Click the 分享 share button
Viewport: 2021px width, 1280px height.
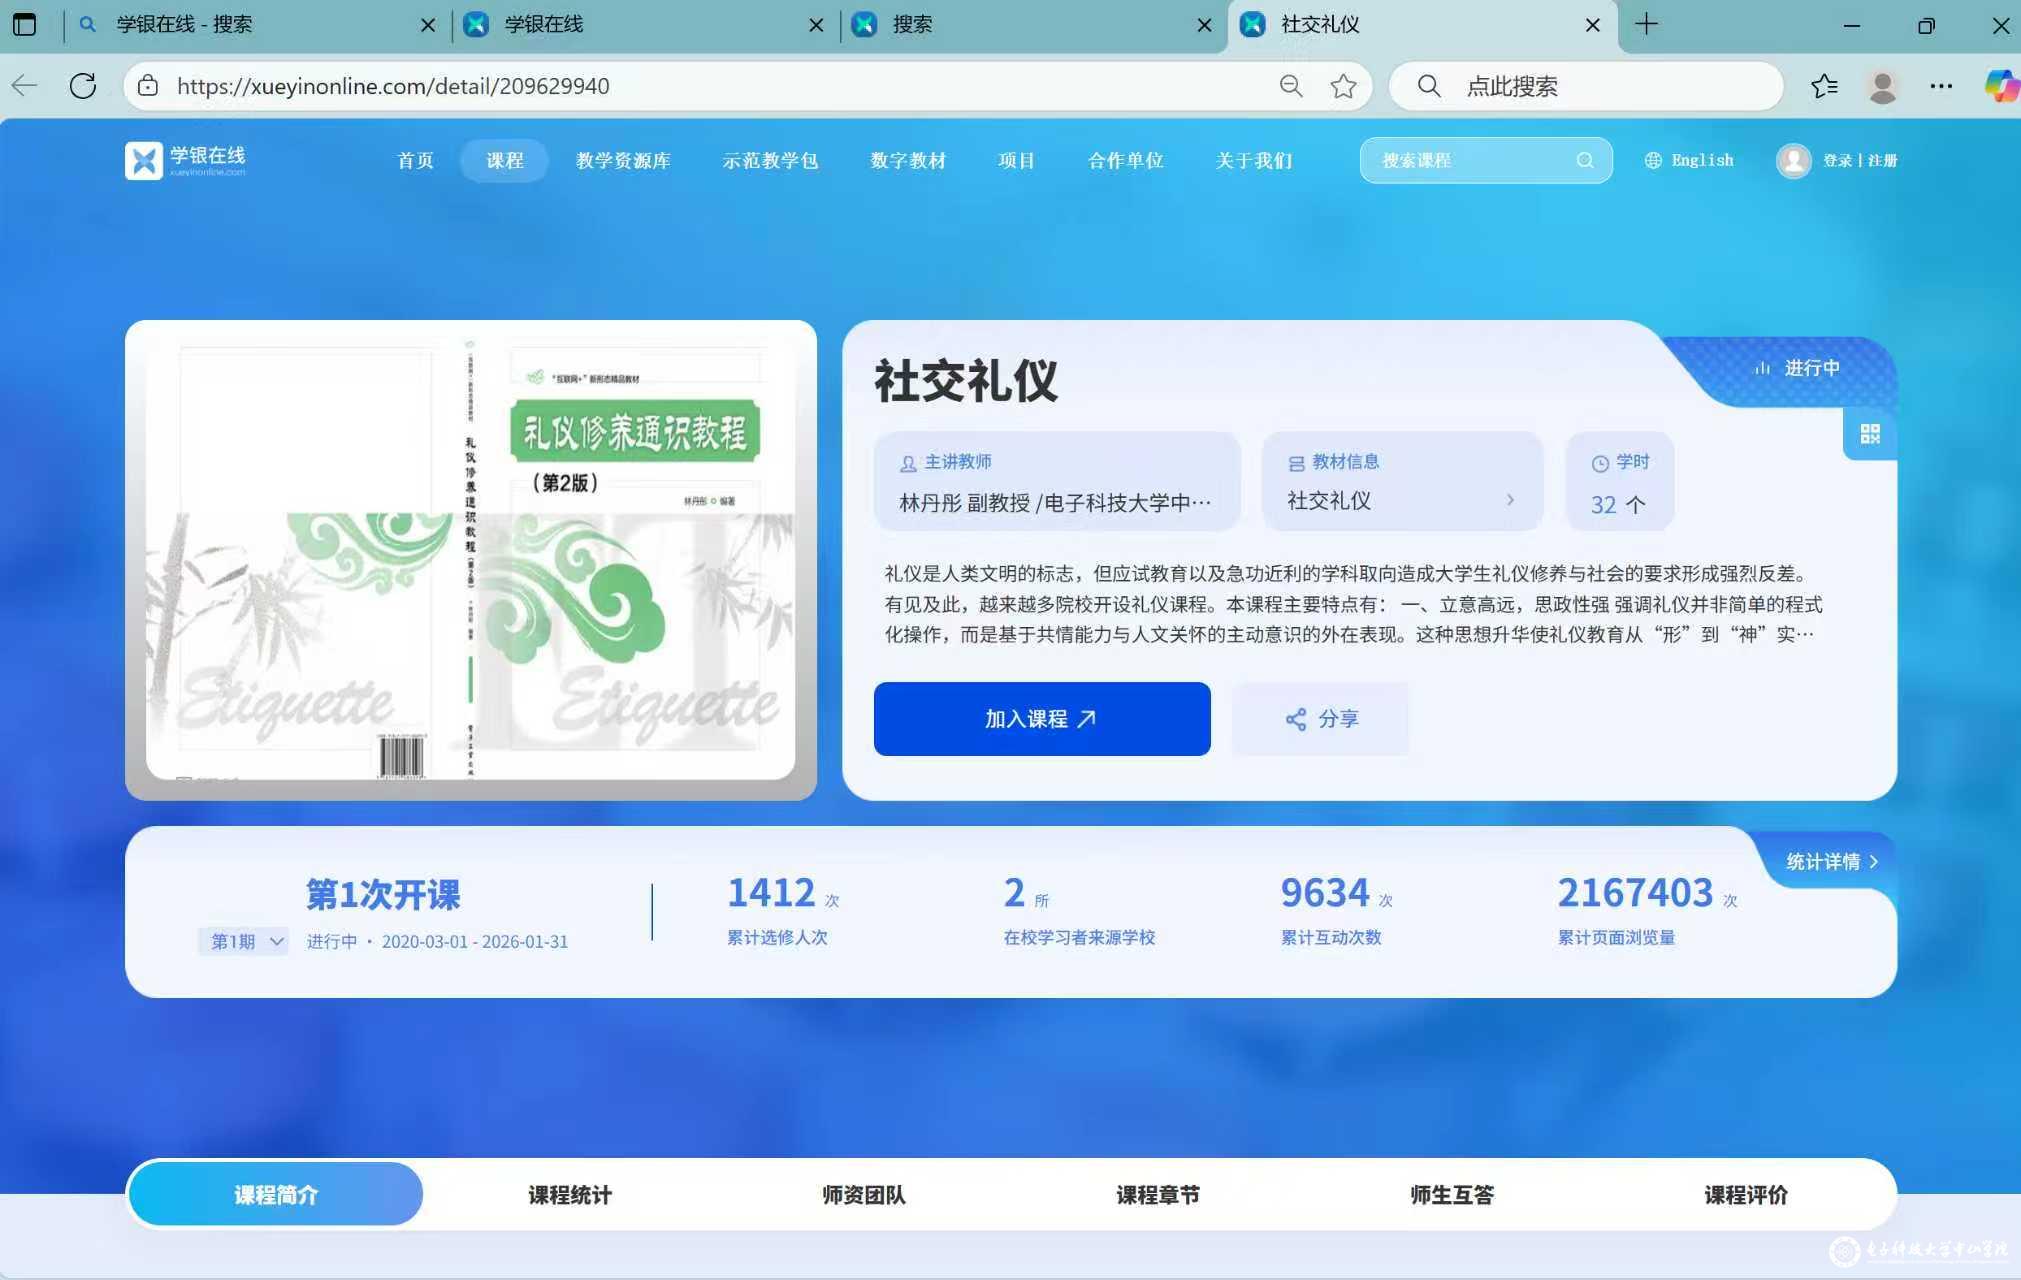pyautogui.click(x=1320, y=718)
